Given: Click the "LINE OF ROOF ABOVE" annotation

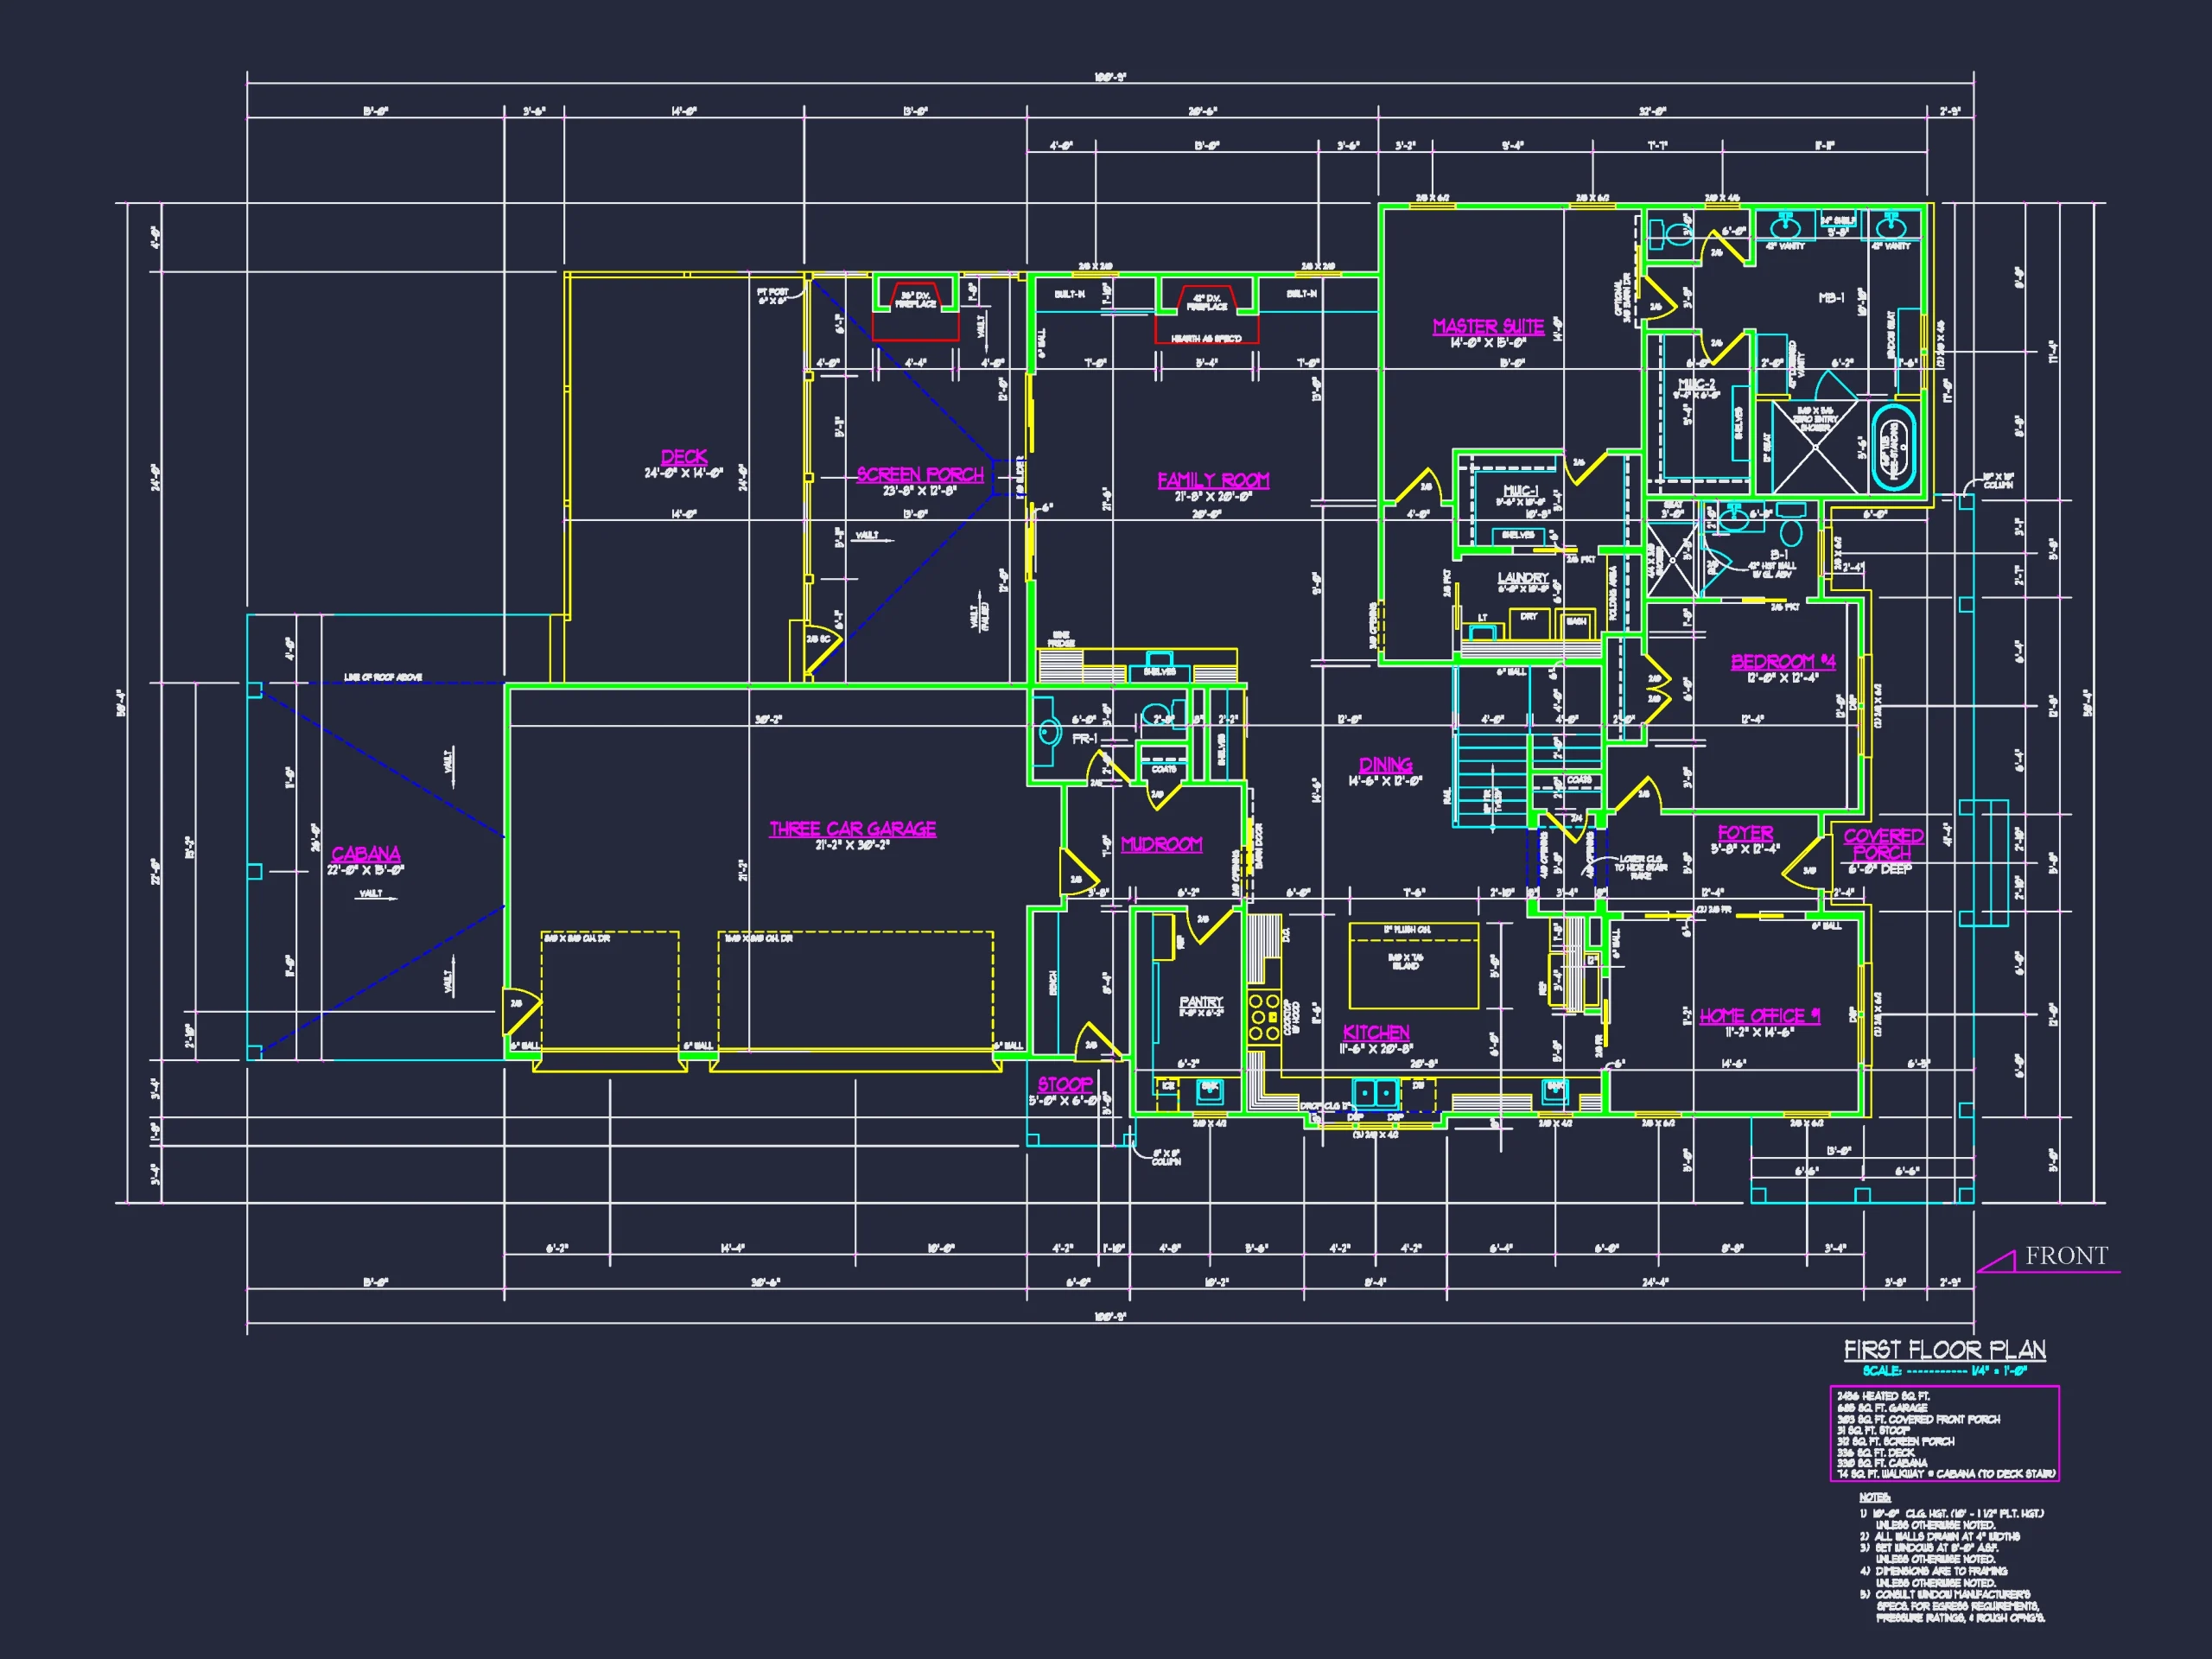Looking at the screenshot, I should pyautogui.click(x=383, y=677).
